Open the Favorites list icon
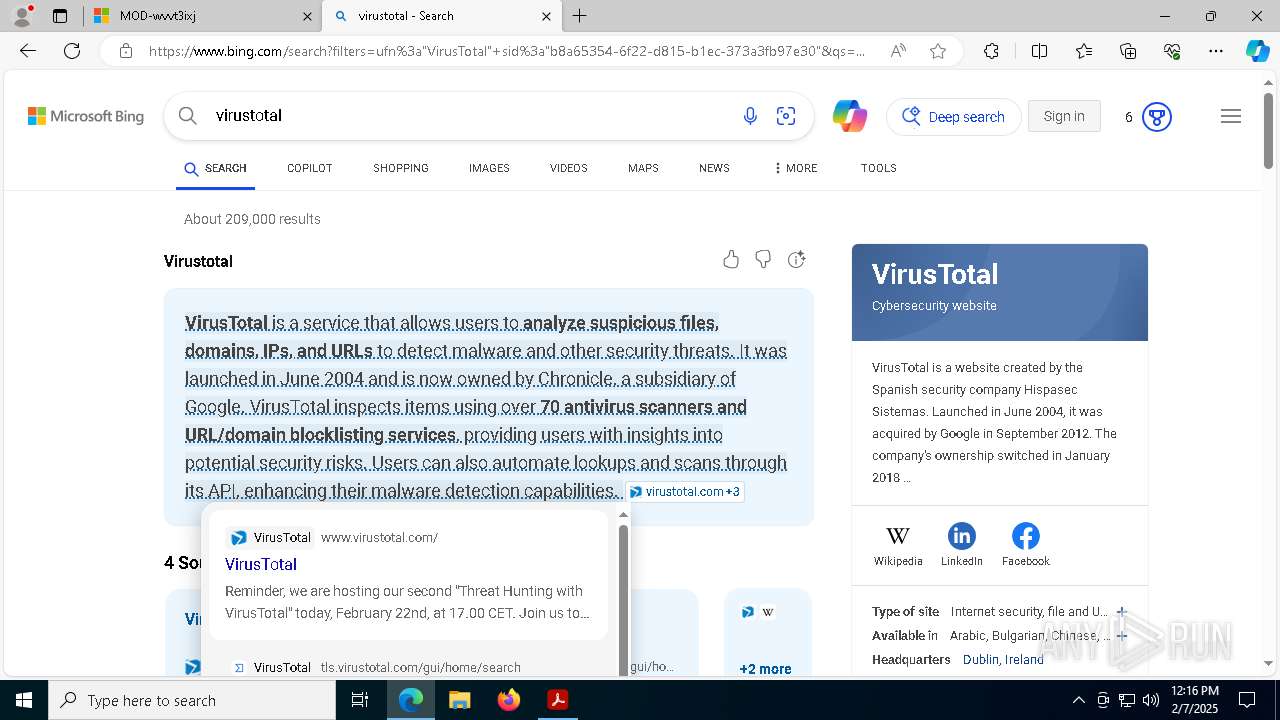Screen dimensions: 1280x720 click(x=1084, y=51)
